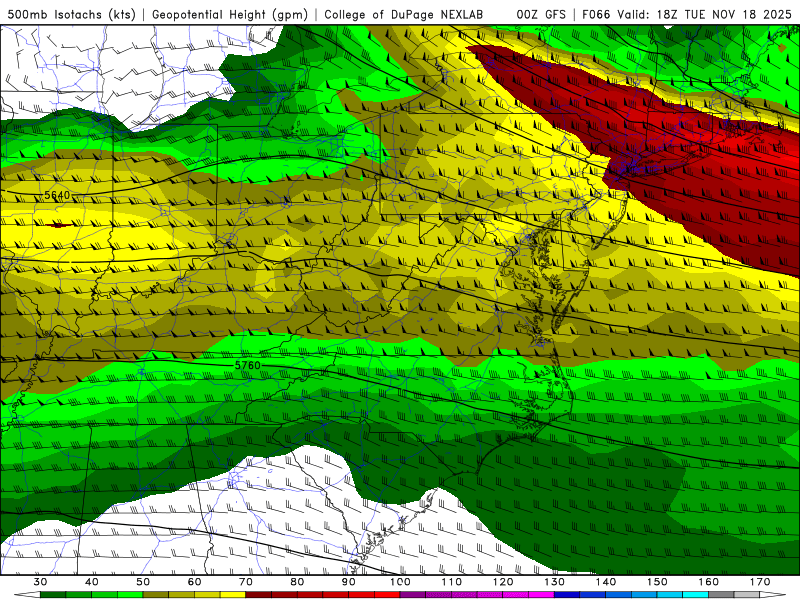800x600 pixels.
Task: Click the 5640 height contour label
Action: click(x=57, y=195)
